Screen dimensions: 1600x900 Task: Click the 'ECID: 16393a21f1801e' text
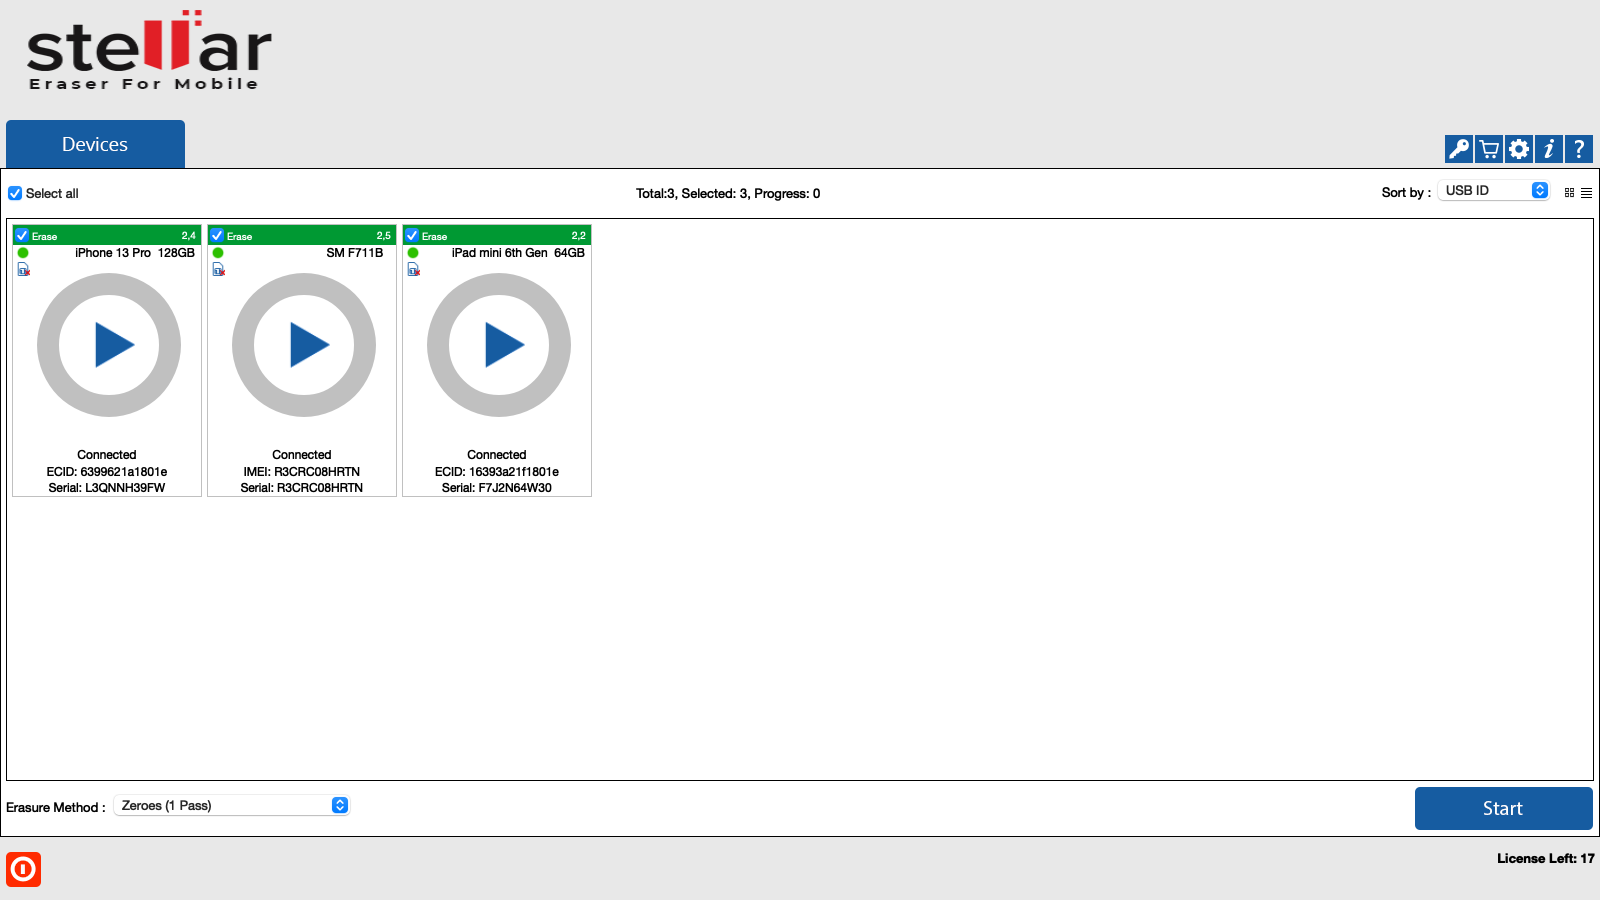(x=497, y=472)
